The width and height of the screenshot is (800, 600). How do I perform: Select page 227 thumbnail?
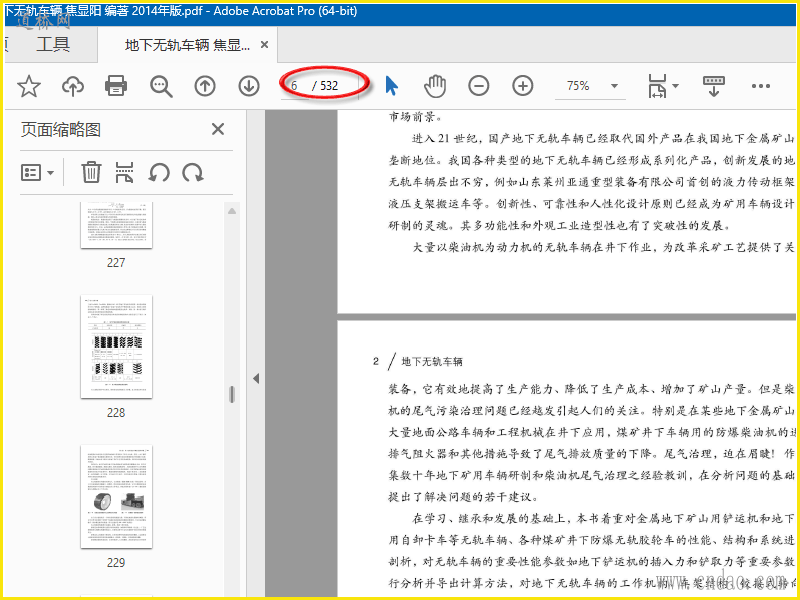116,225
